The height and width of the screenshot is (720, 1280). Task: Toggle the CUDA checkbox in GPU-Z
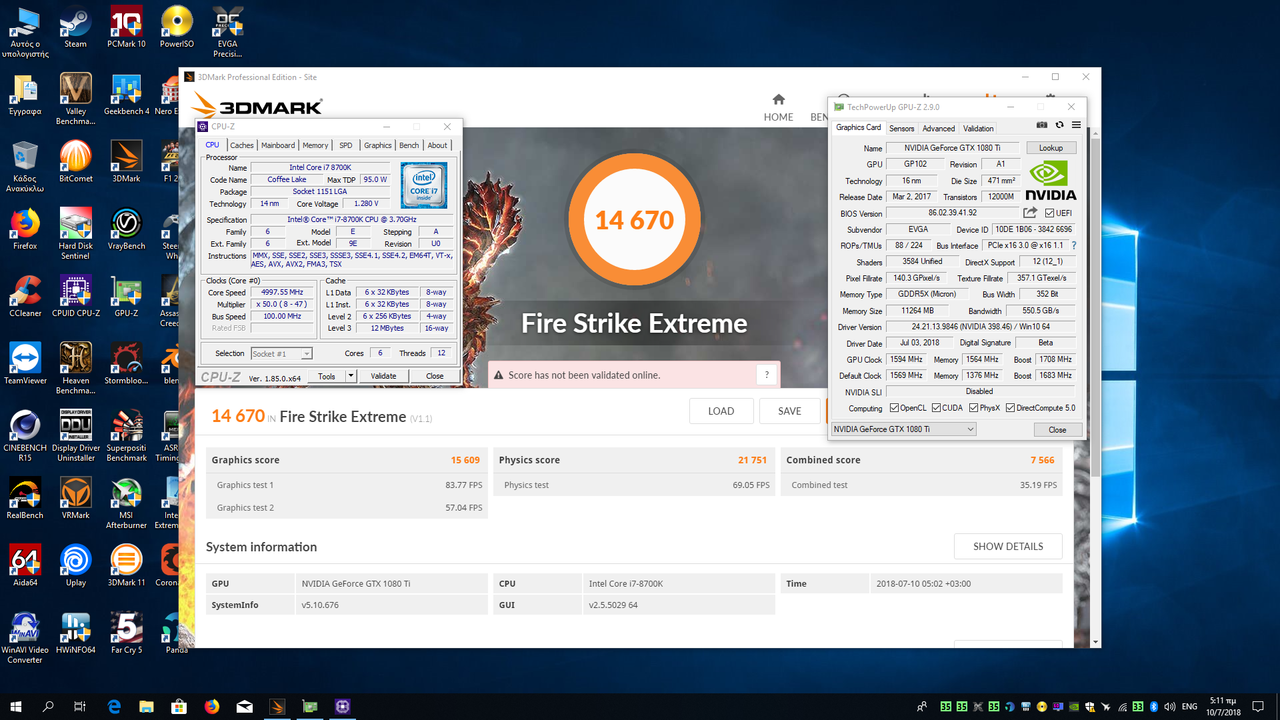(x=936, y=408)
